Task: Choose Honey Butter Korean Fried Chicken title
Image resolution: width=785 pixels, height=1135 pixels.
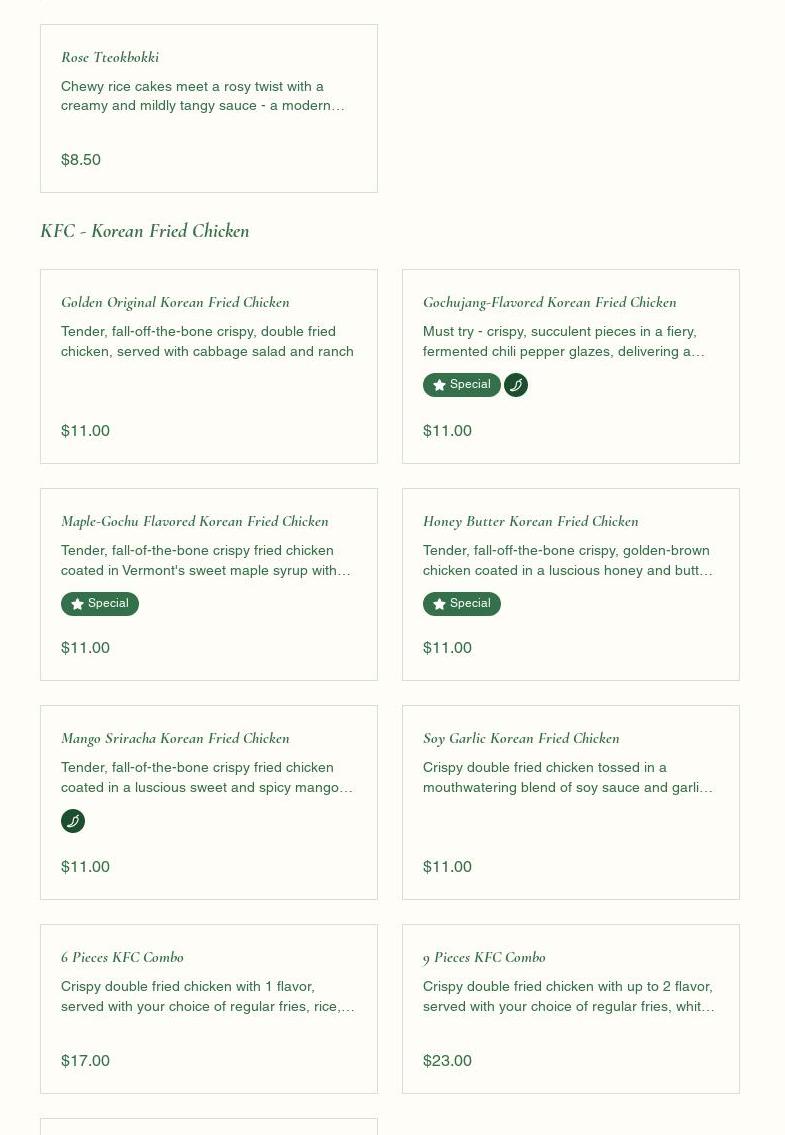Action: point(530,521)
